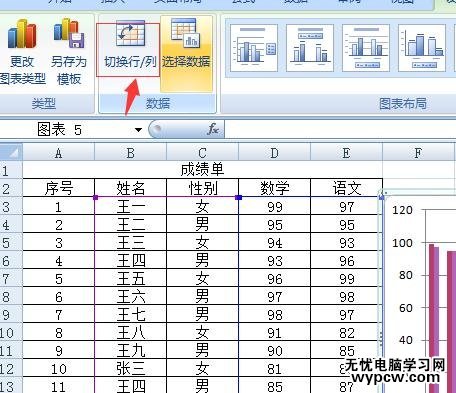456x393 pixels.
Task: Choose second chart layout thumbnail in the gallery
Action: click(310, 48)
